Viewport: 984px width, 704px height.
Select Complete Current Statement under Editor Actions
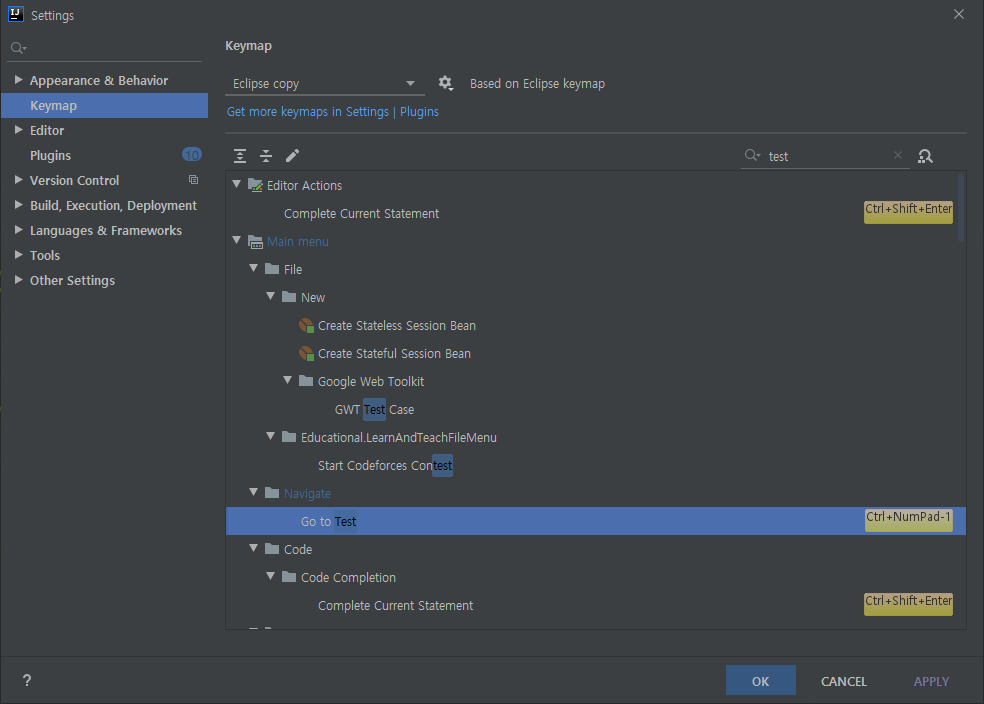(361, 214)
